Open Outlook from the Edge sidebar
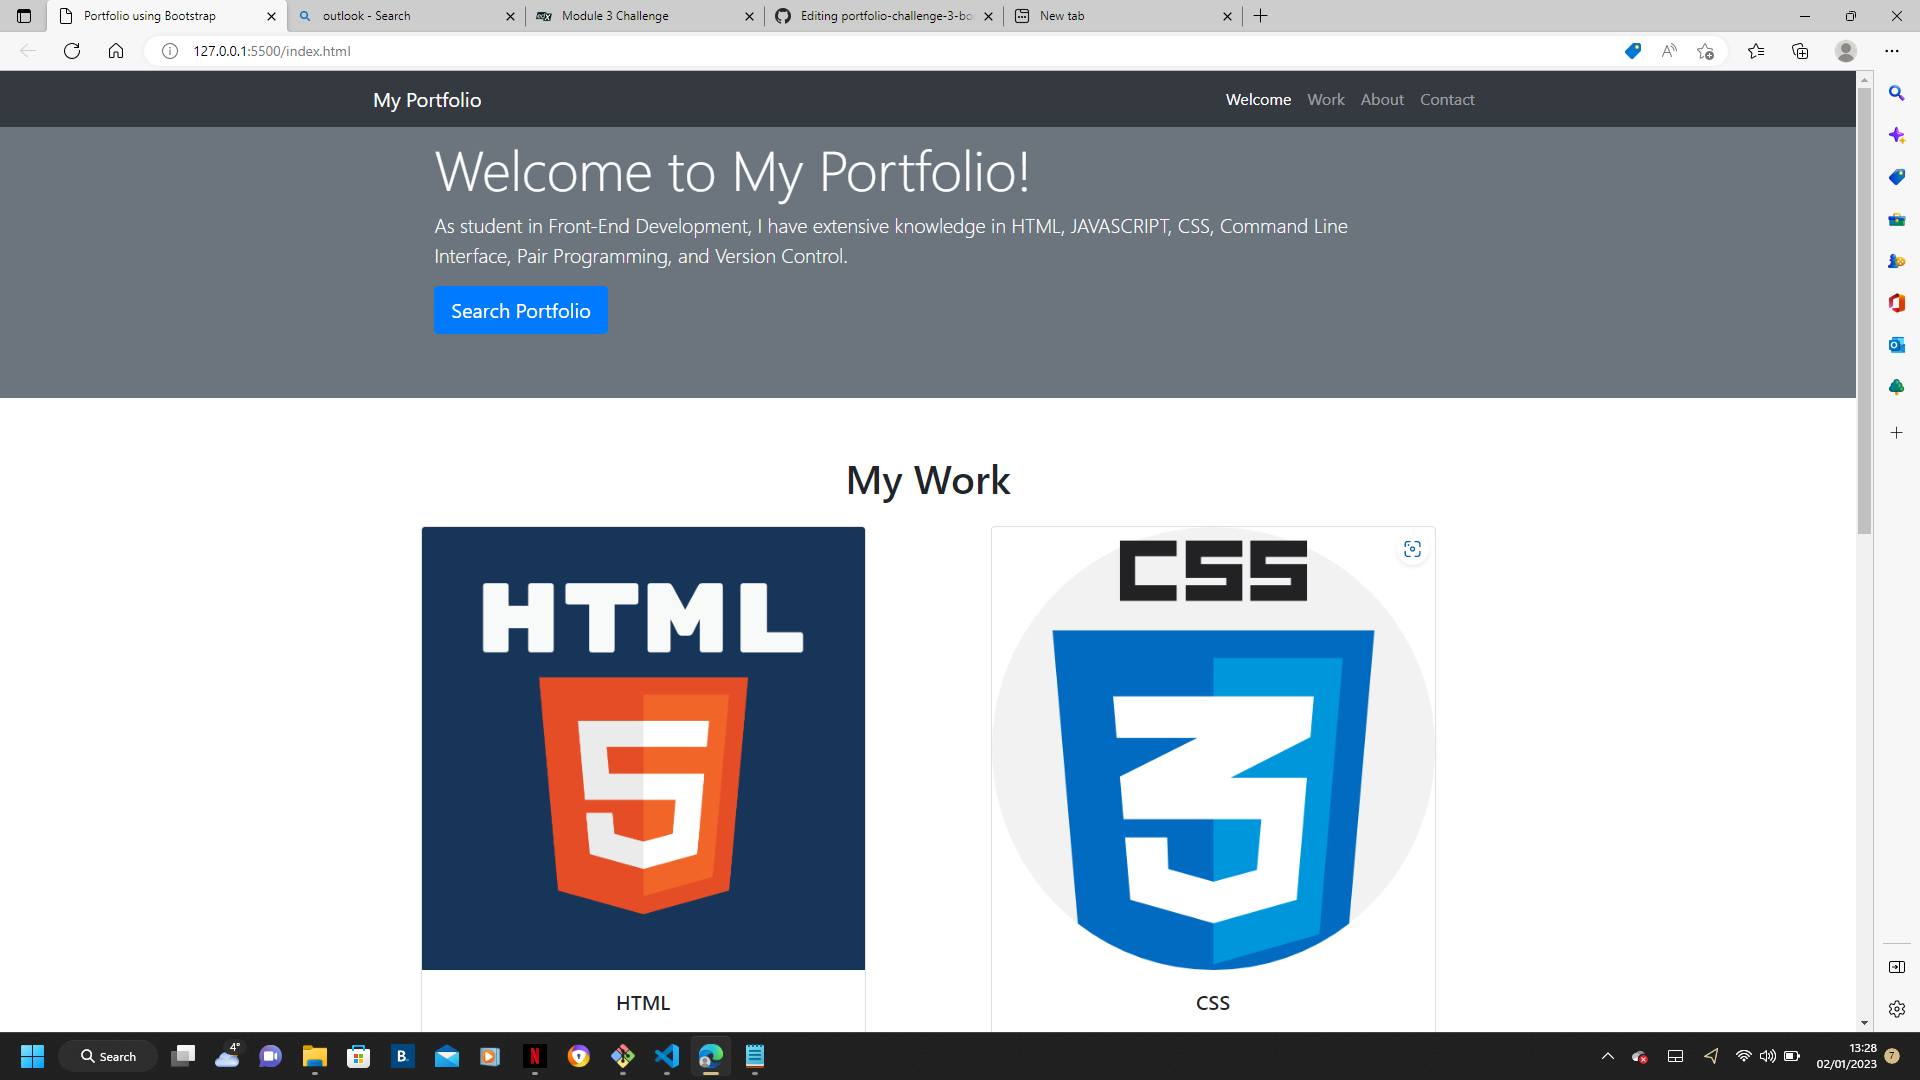 1897,345
